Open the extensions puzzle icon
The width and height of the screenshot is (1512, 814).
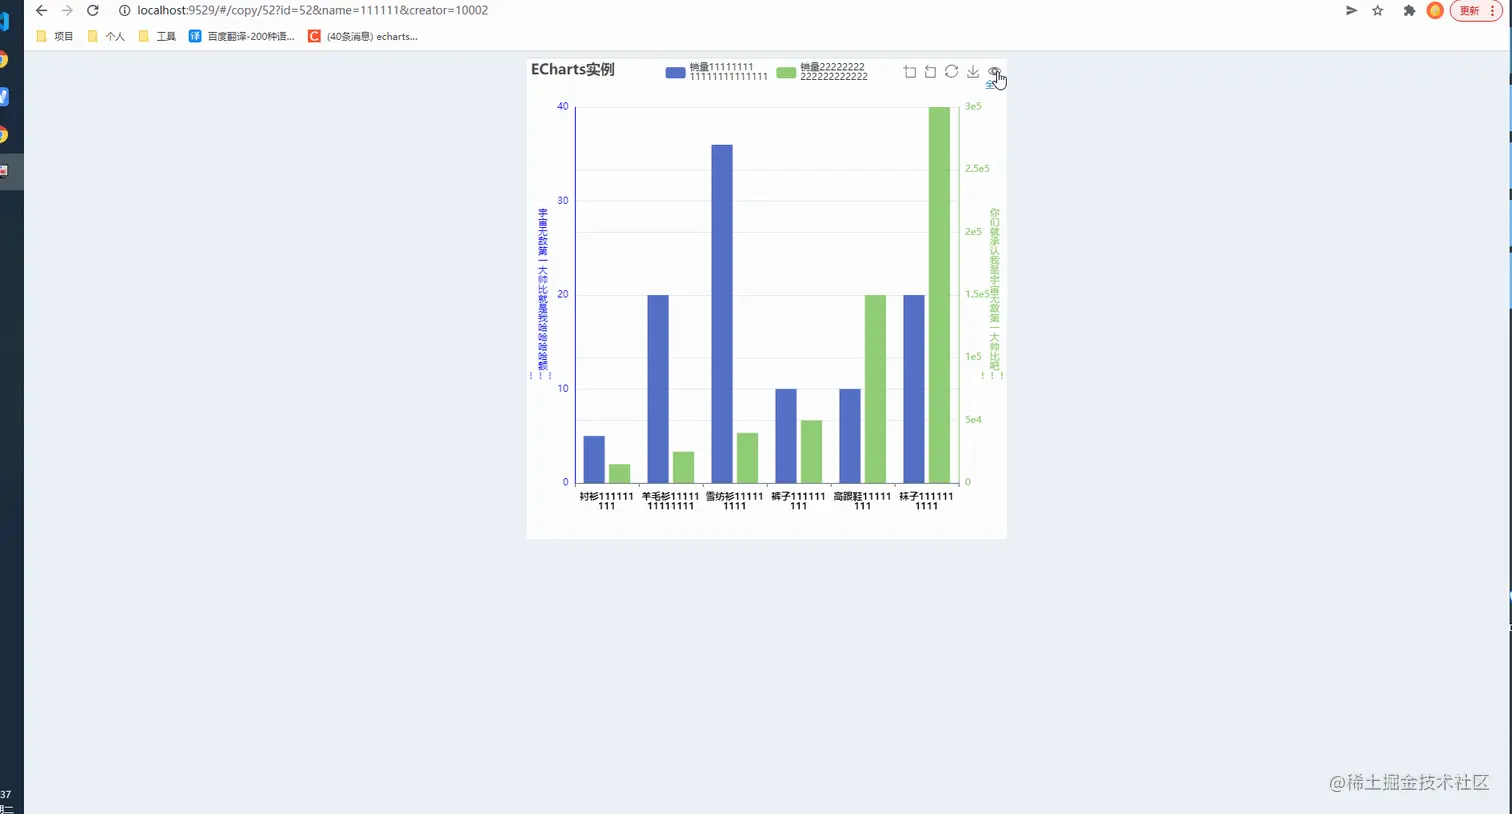tap(1409, 10)
